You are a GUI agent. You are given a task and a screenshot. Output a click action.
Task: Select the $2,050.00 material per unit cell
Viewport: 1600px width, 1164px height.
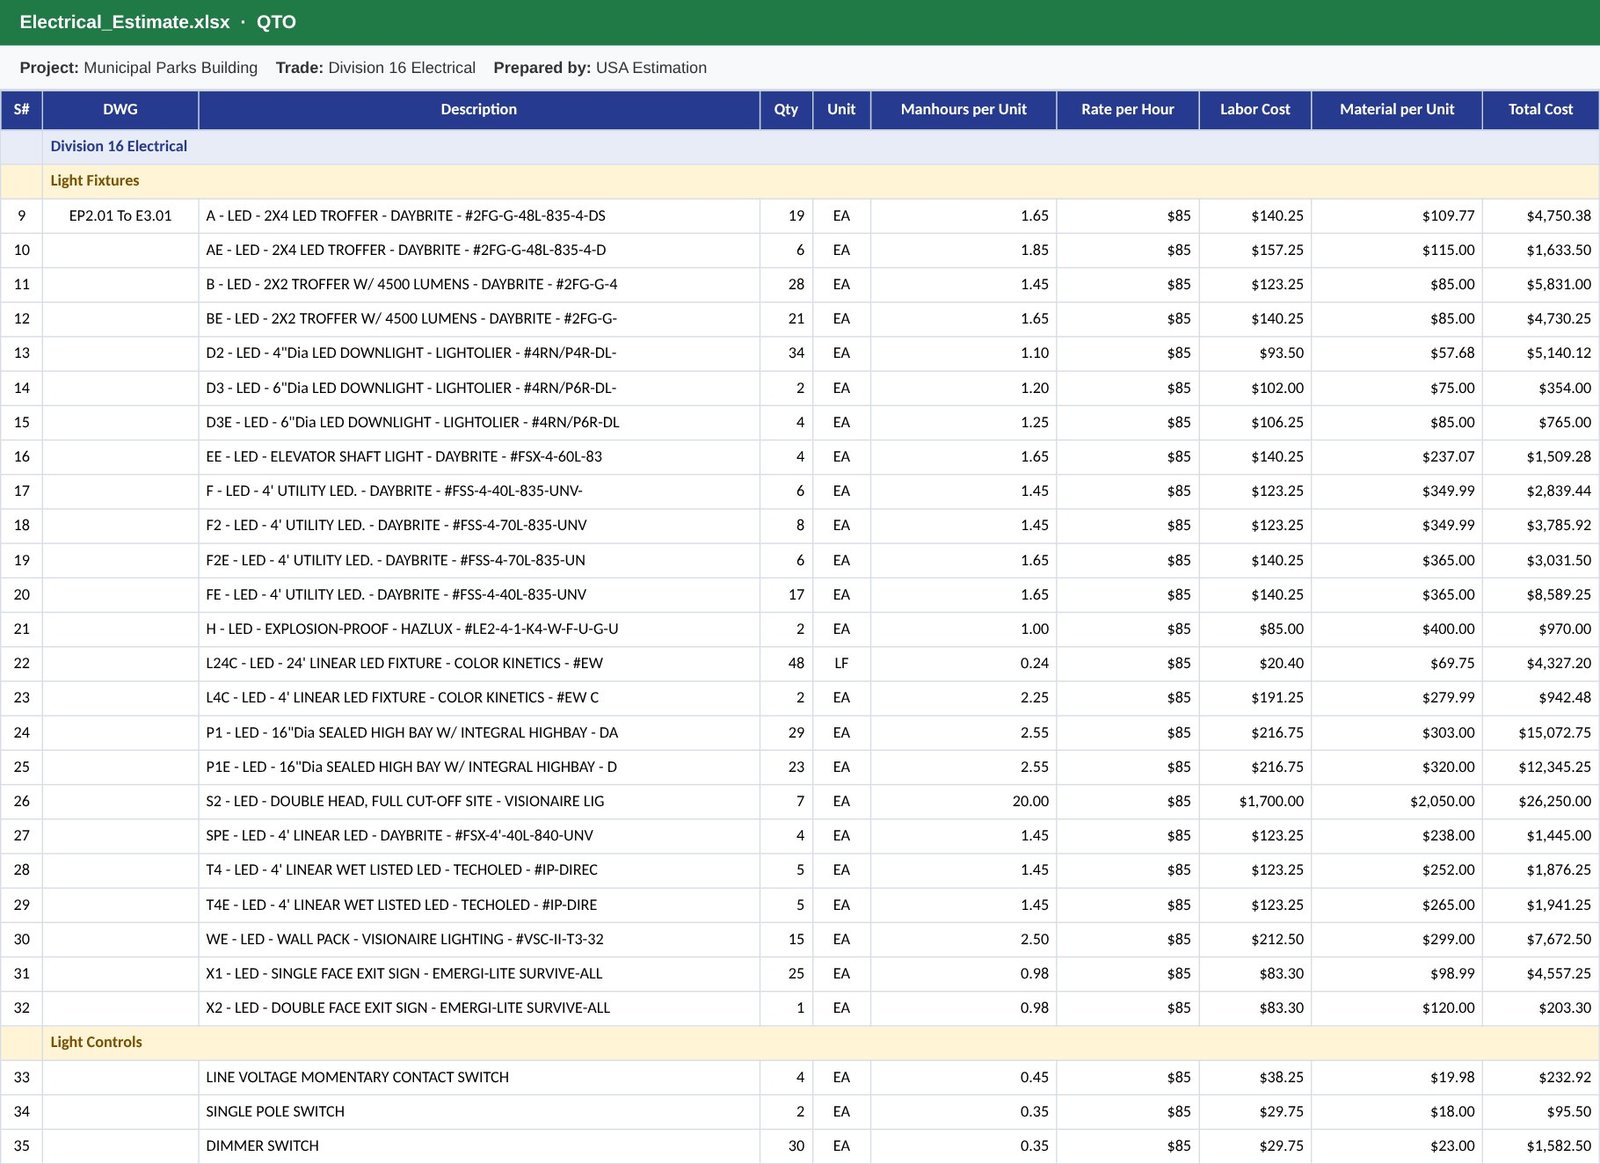pos(1396,801)
